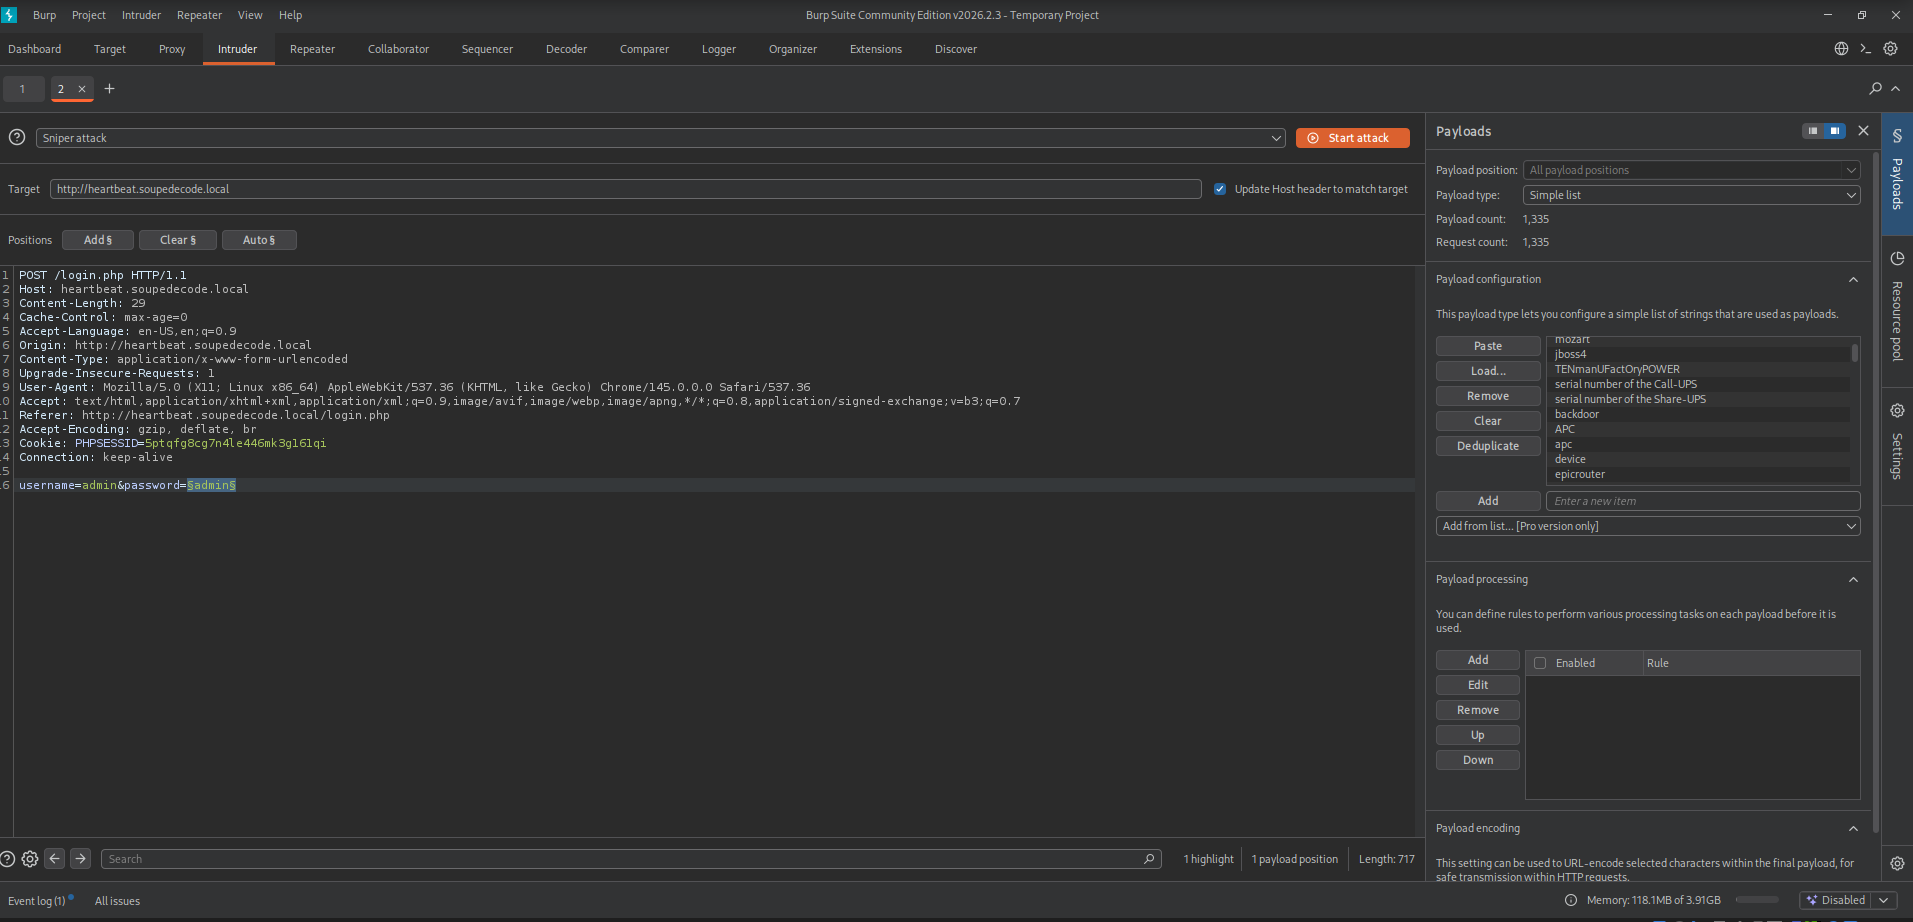Click the Auto § button
Screen dimensions: 1913x922
click(x=259, y=240)
